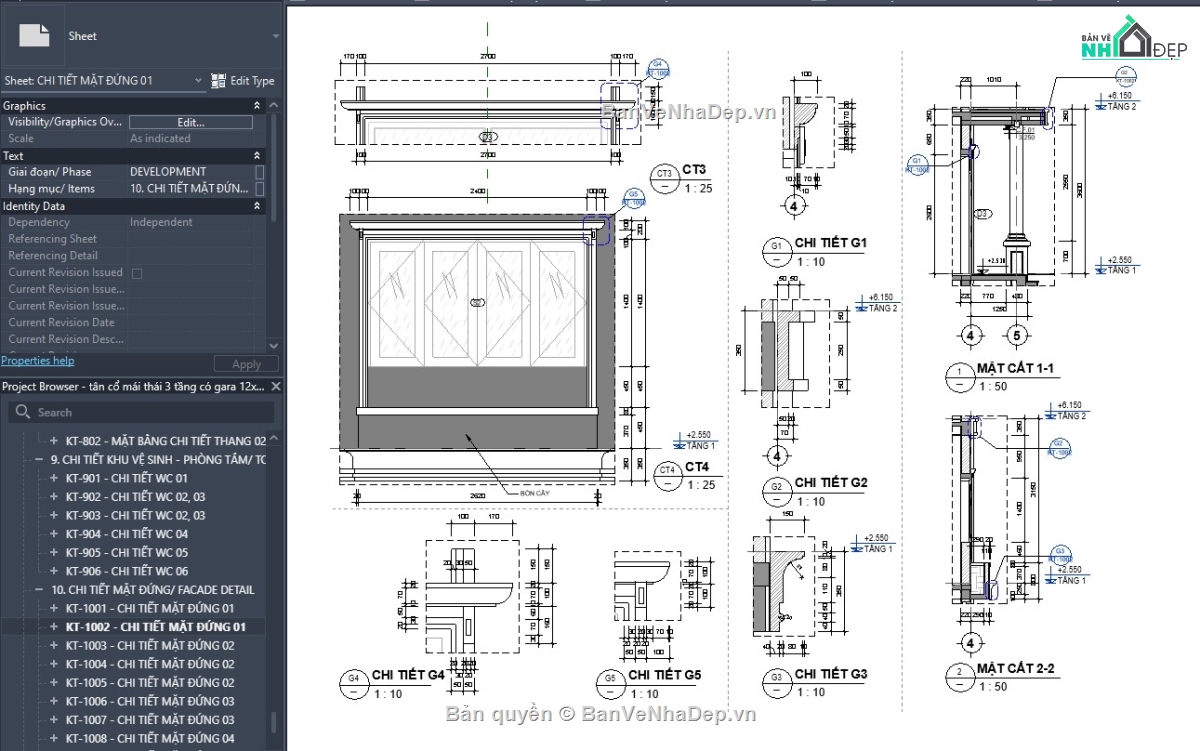Collapse the 9. CHI TIẾT KHU VỆ SINH group
The width and height of the screenshot is (1200, 751).
tap(39, 460)
